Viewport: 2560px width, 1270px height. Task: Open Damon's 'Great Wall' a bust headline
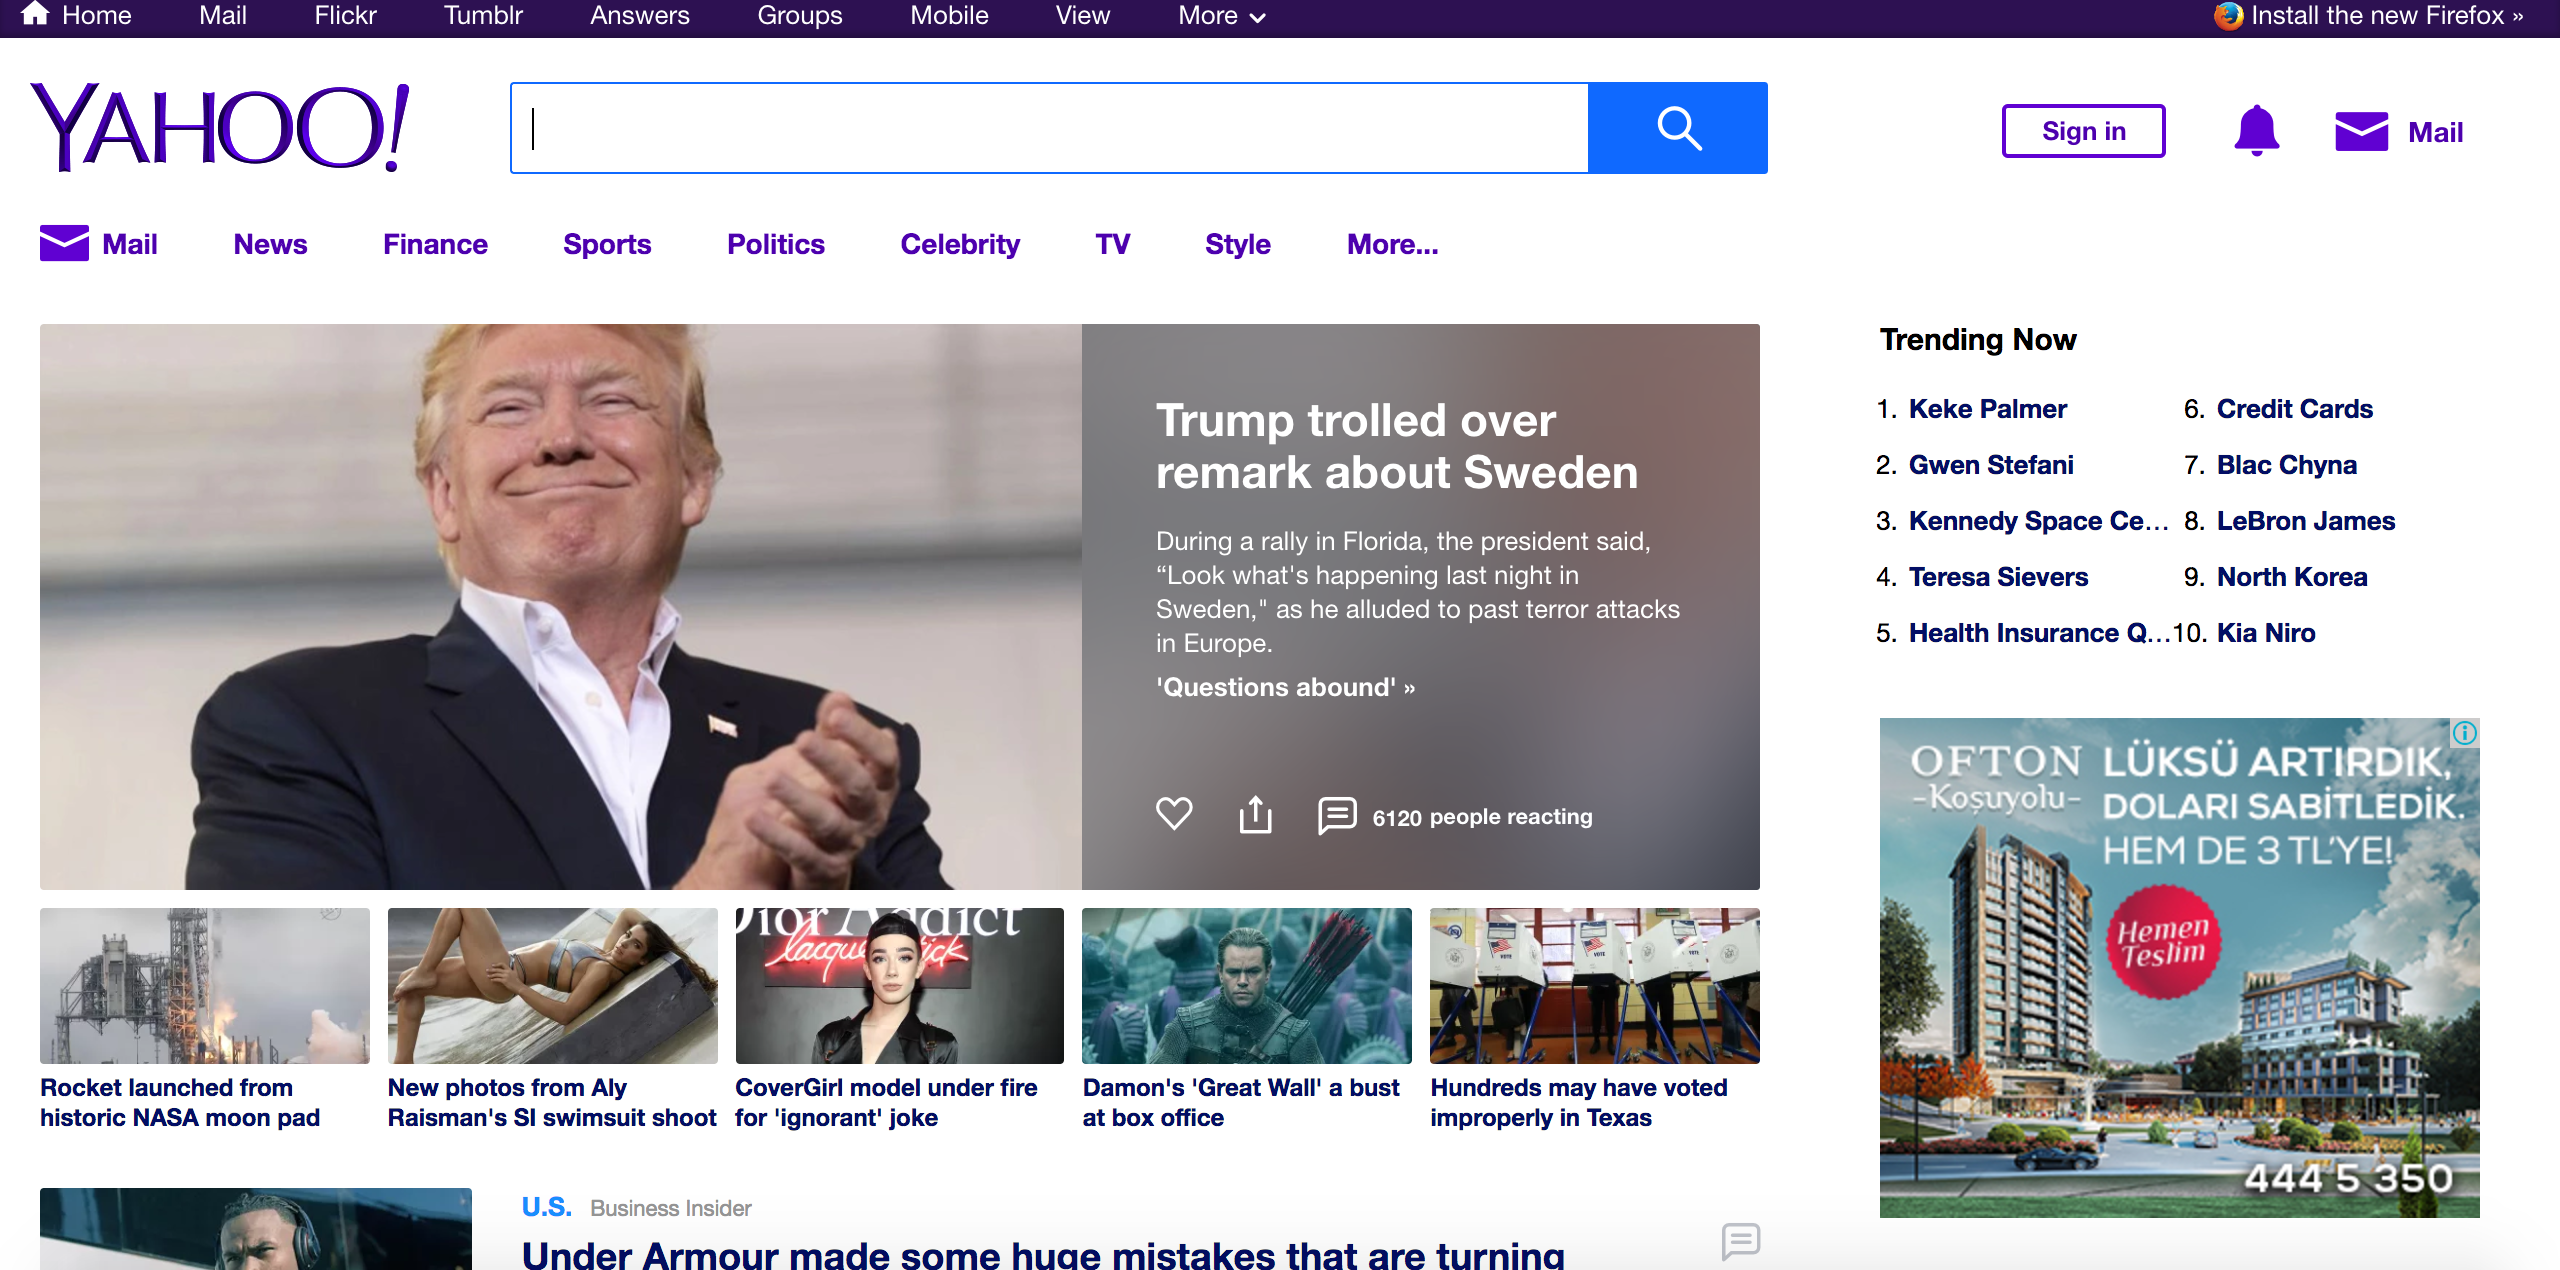[x=1241, y=1102]
